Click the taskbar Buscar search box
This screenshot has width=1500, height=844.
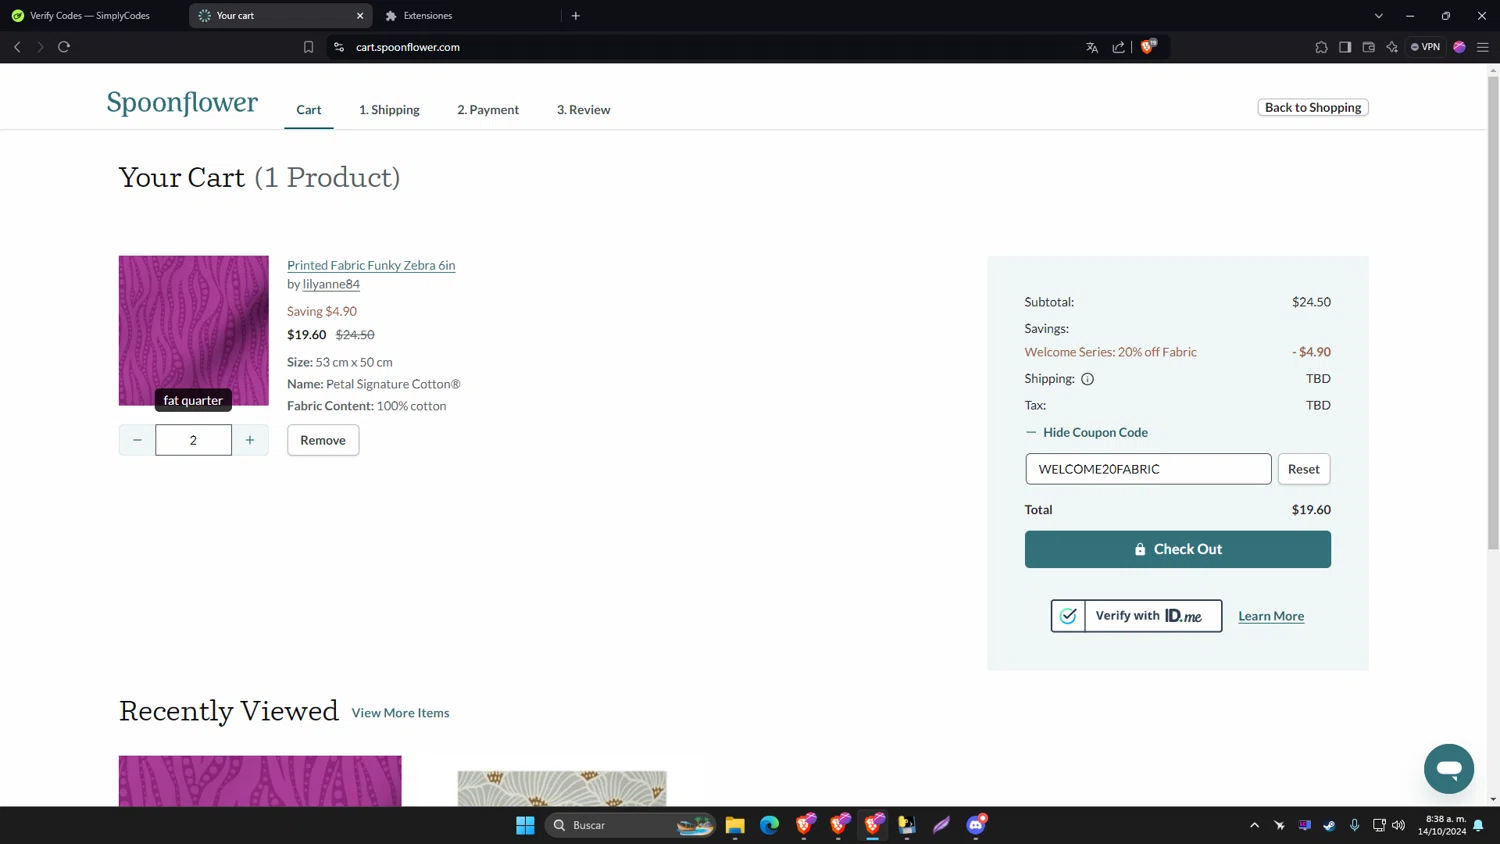[x=631, y=825]
